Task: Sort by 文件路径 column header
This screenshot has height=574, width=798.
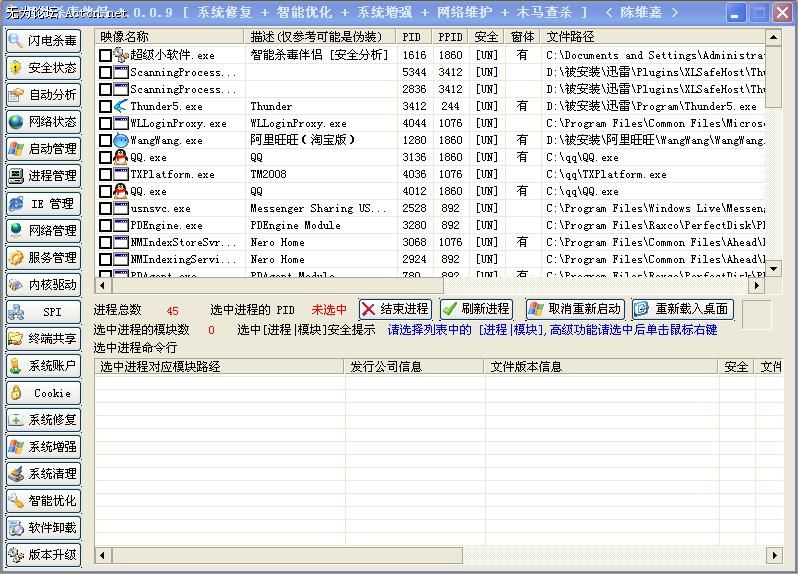Action: pyautogui.click(x=652, y=37)
